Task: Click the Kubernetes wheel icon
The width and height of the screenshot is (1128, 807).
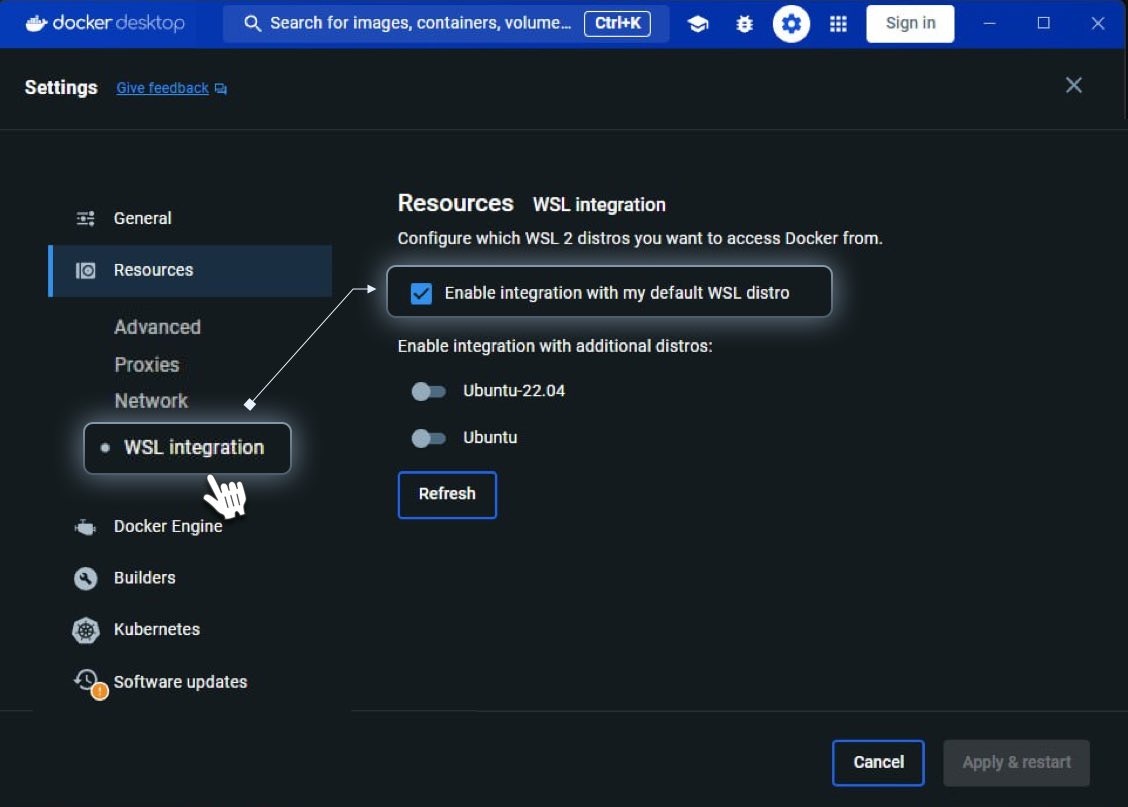Action: [86, 630]
